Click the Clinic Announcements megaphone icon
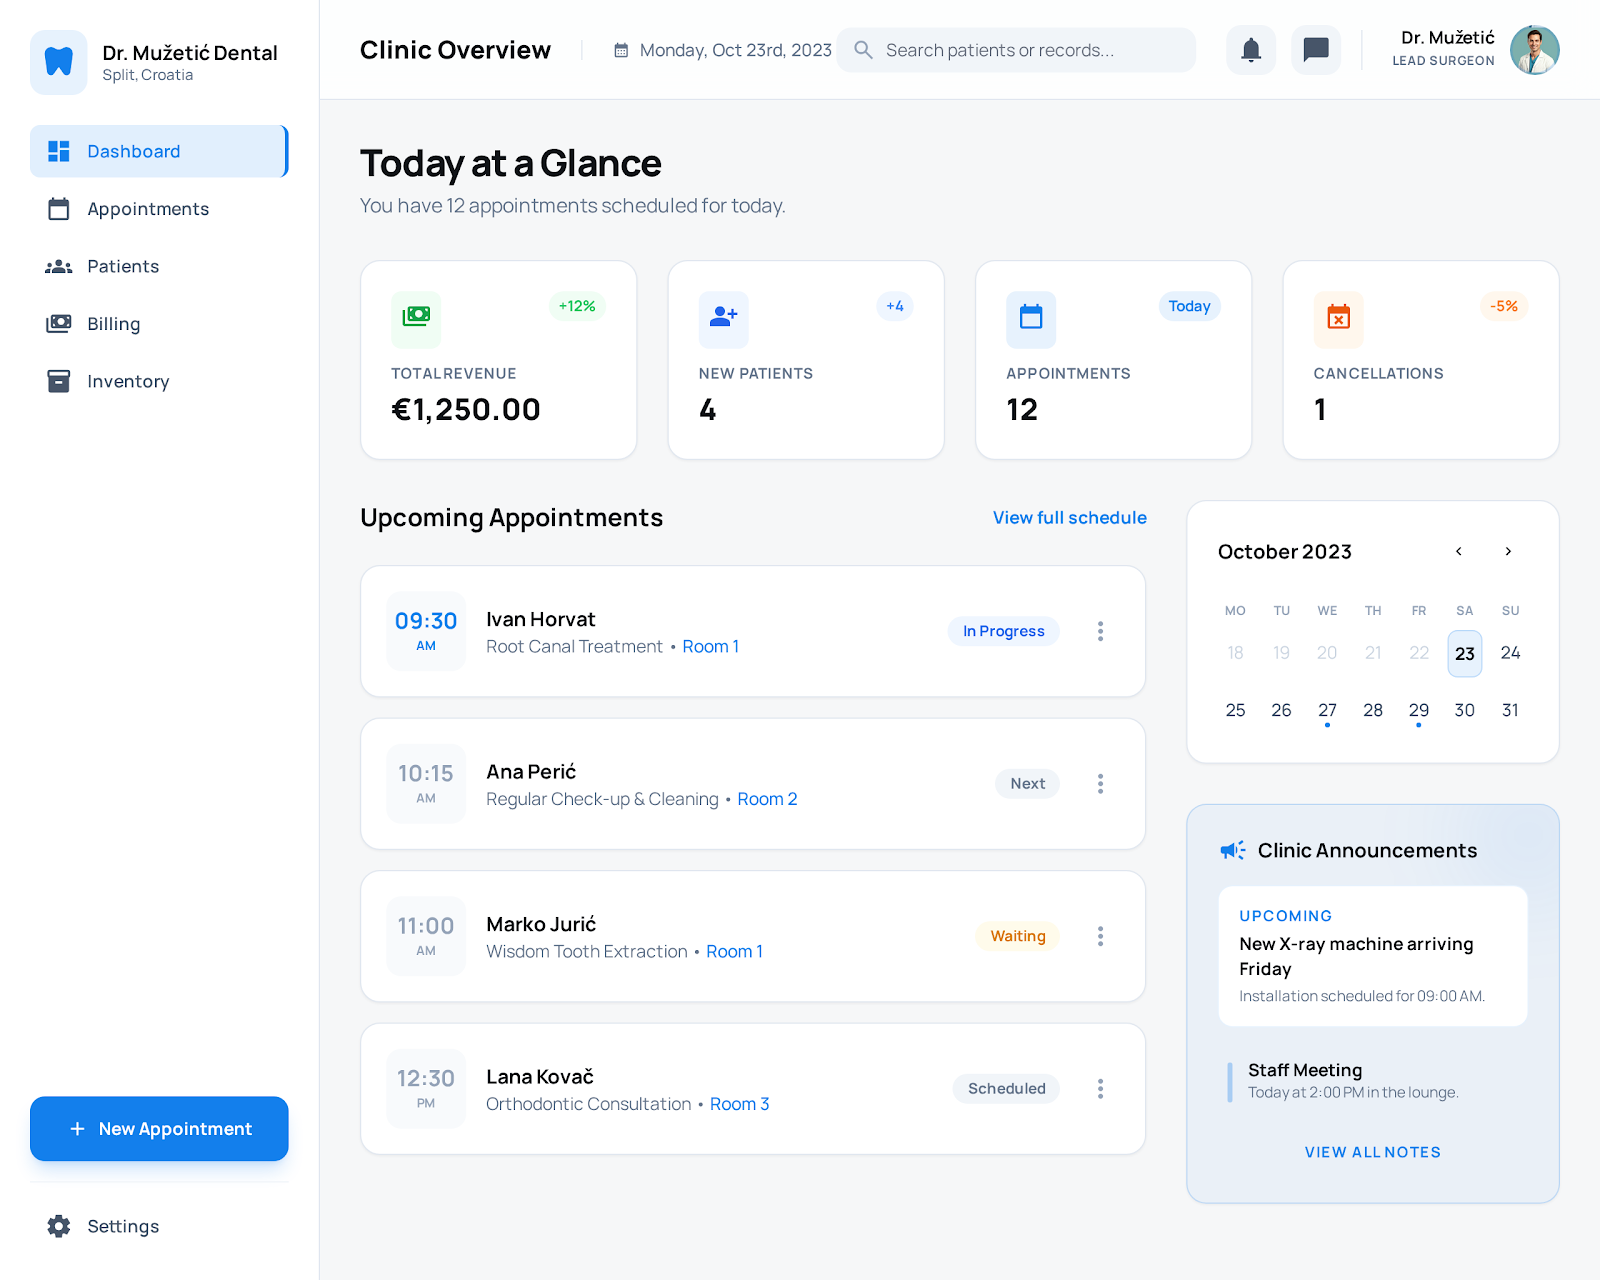 pos(1232,850)
